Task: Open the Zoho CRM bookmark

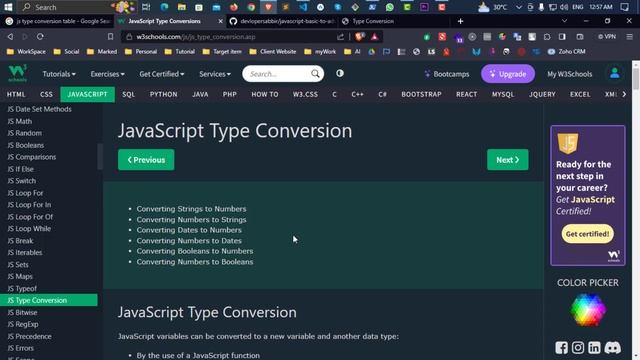Action: pos(567,52)
